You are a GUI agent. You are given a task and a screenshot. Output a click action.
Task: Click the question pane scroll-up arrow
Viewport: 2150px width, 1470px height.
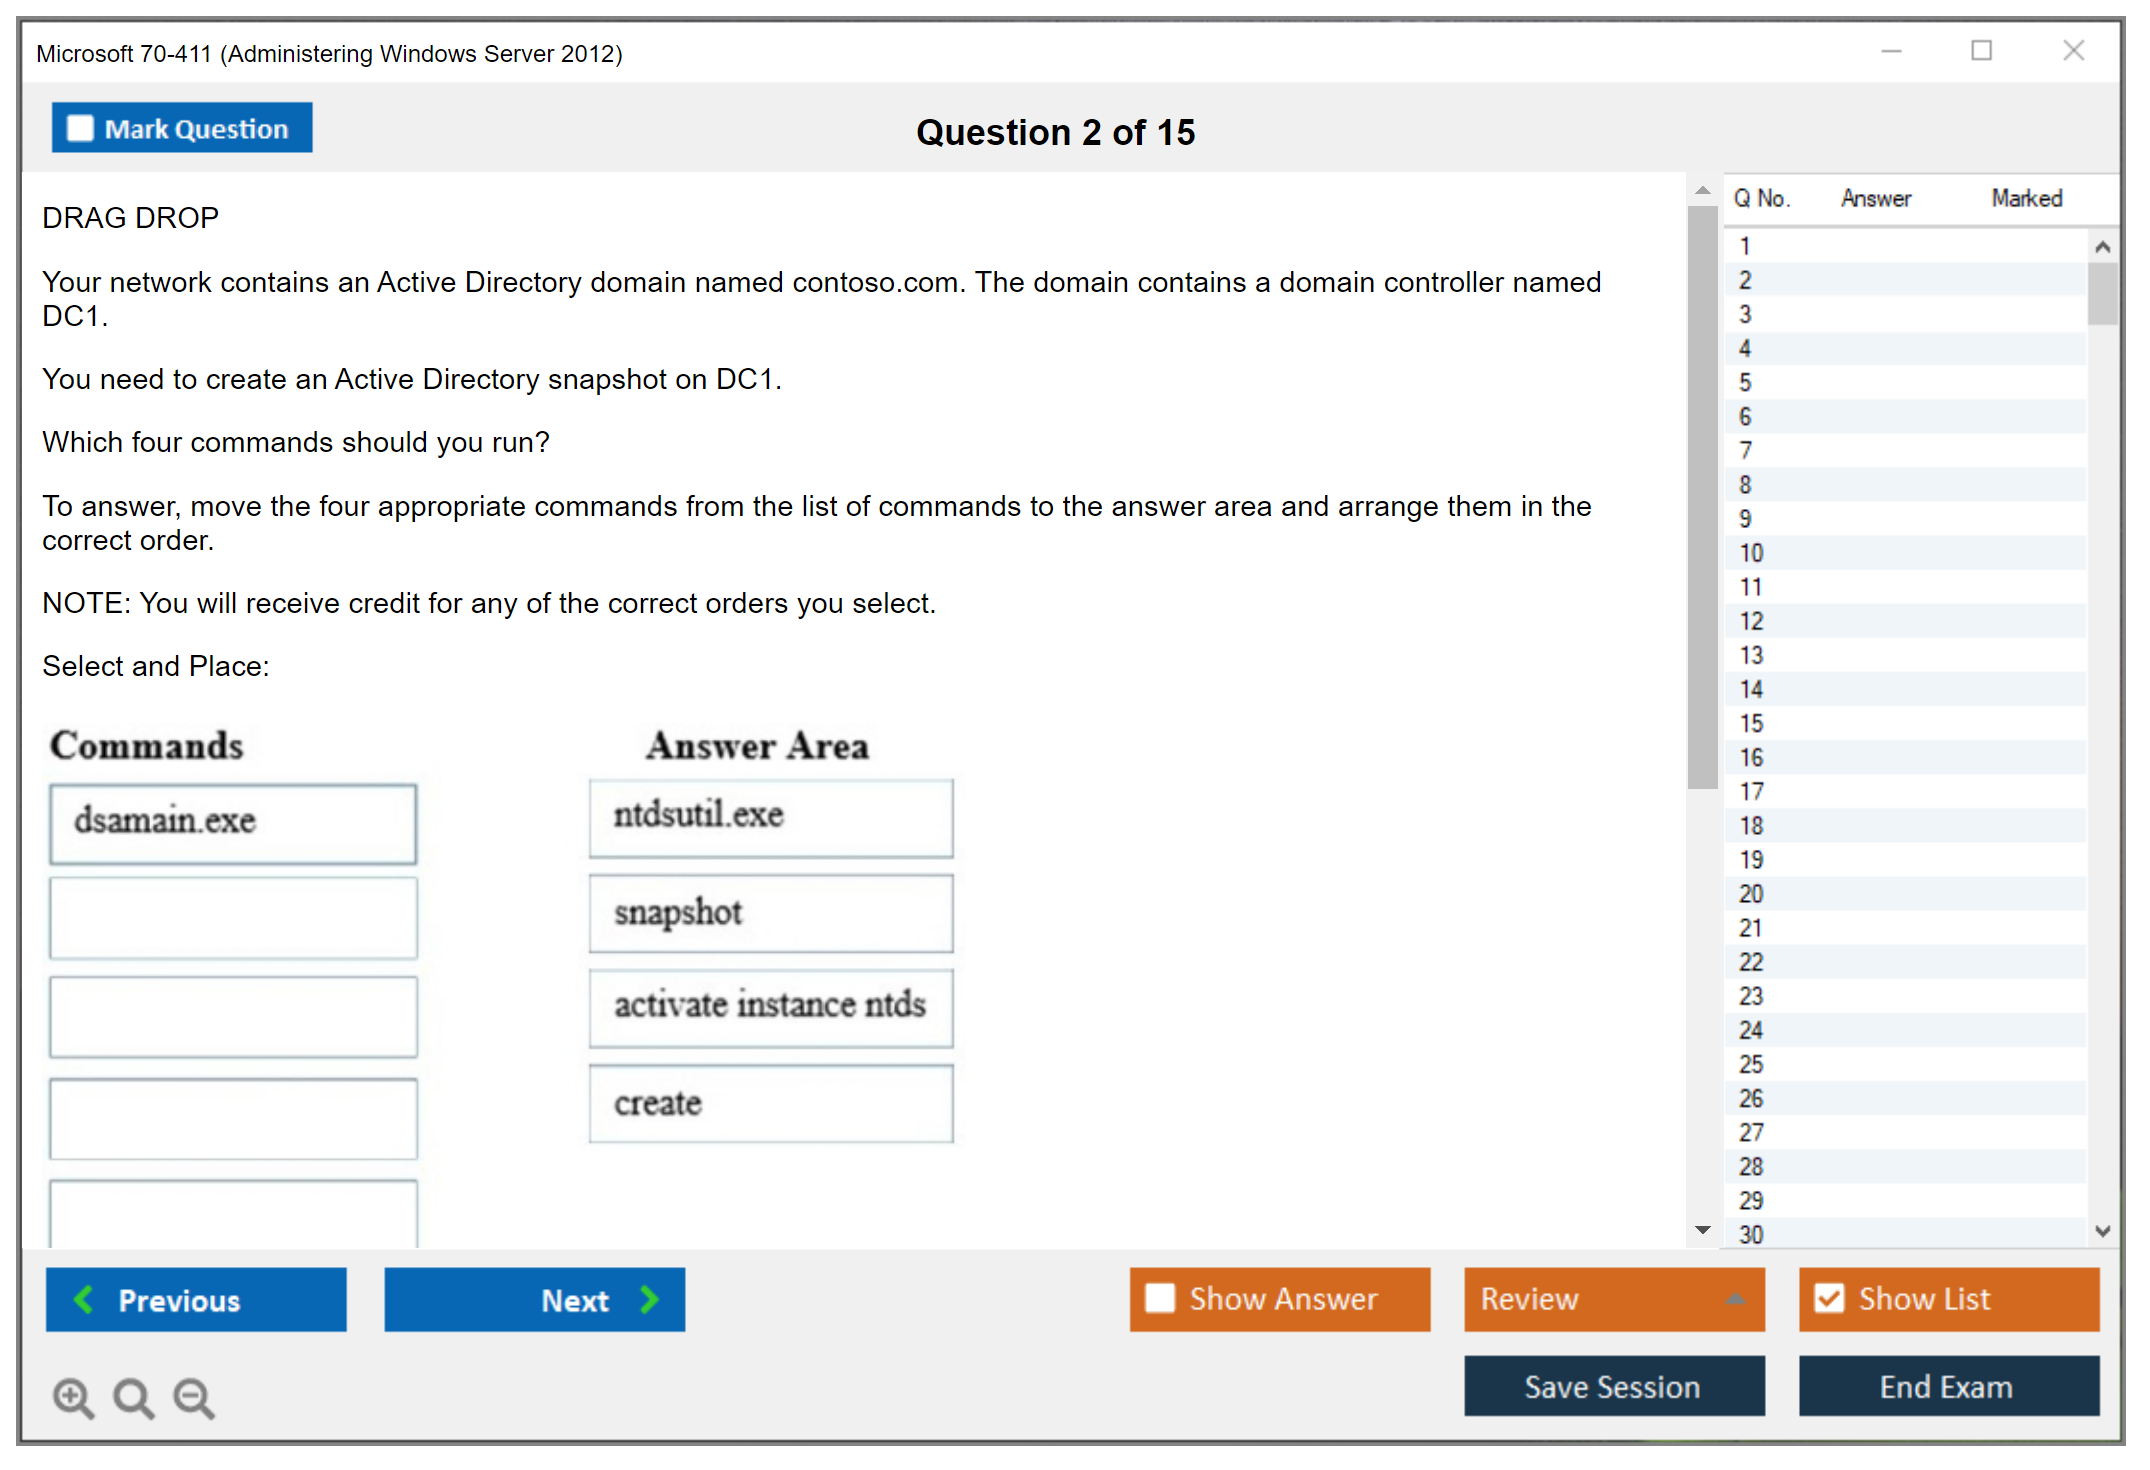pos(1702,190)
